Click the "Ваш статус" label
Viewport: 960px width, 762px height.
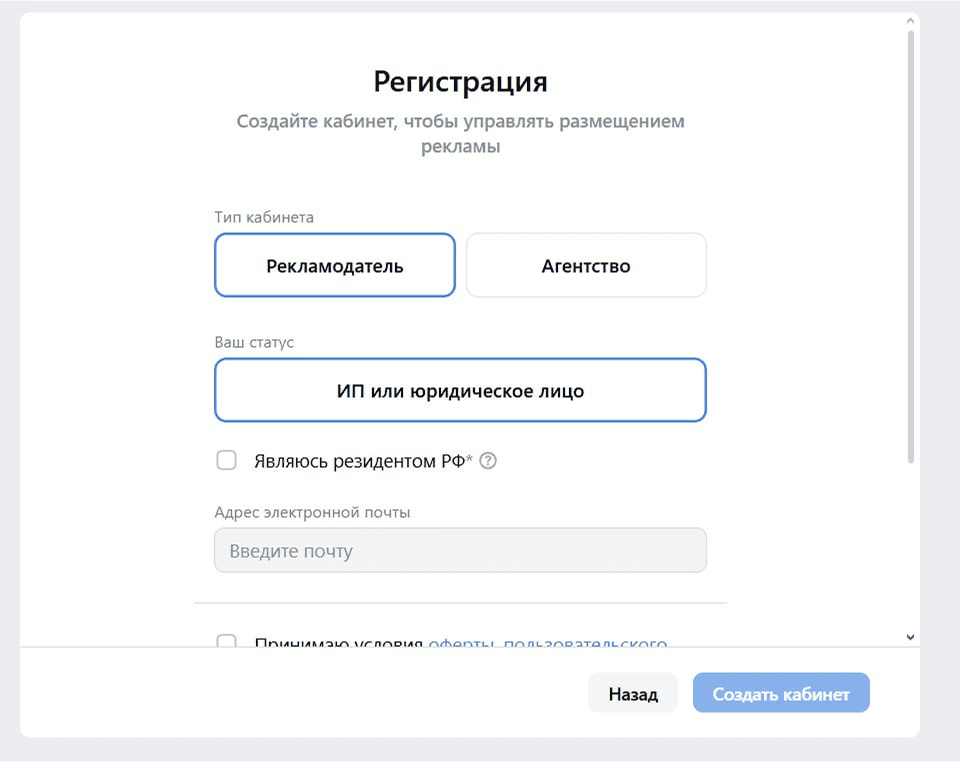[x=253, y=342]
